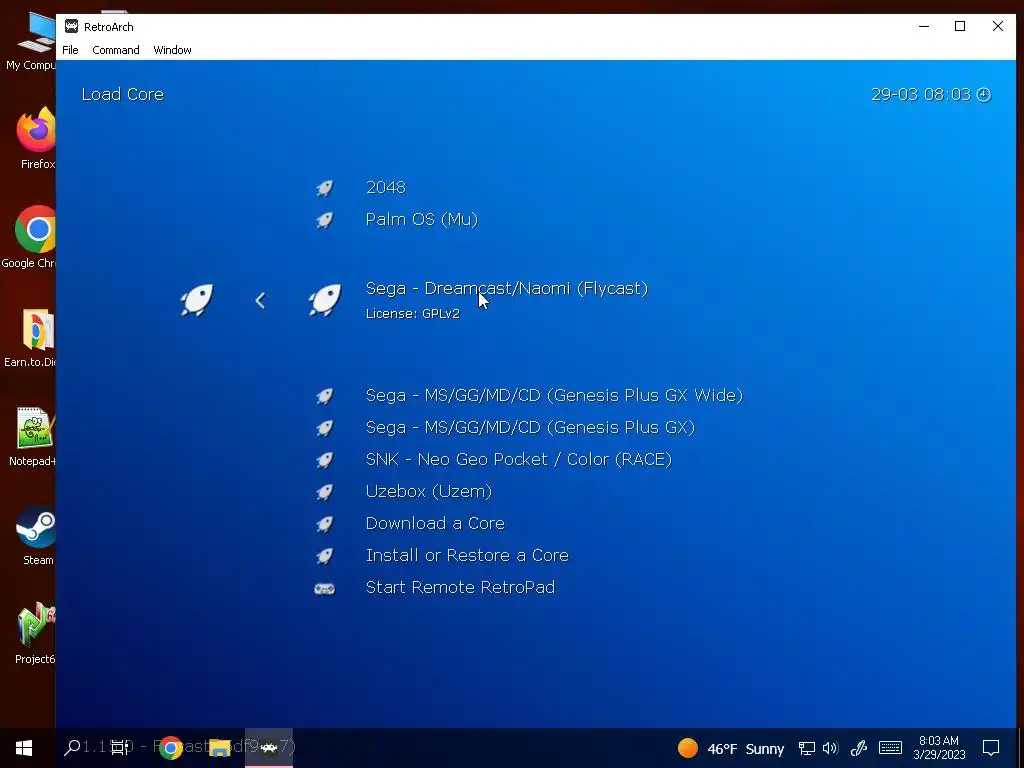Open the Windows Start menu
This screenshot has width=1024, height=768.
coord(24,748)
